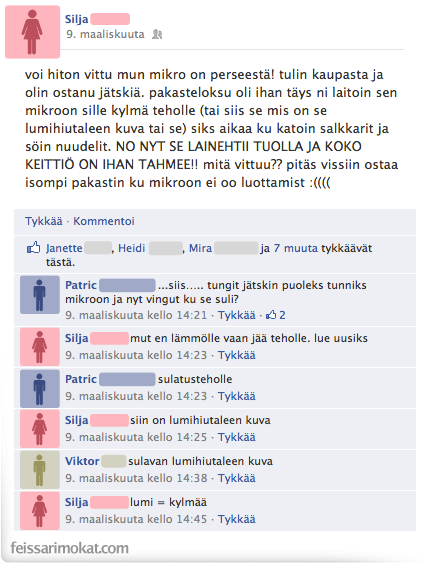This screenshot has height=563, width=422.
Task: Click Kommentoi to comment on the post
Action: [104, 221]
